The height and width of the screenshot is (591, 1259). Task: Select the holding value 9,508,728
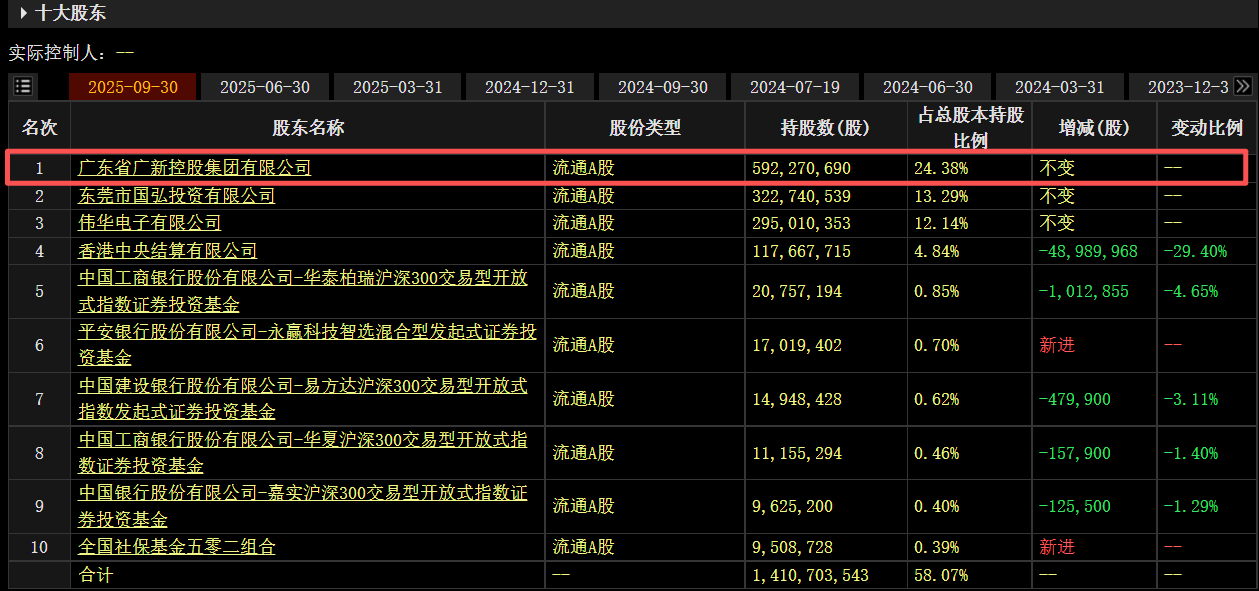click(x=793, y=547)
